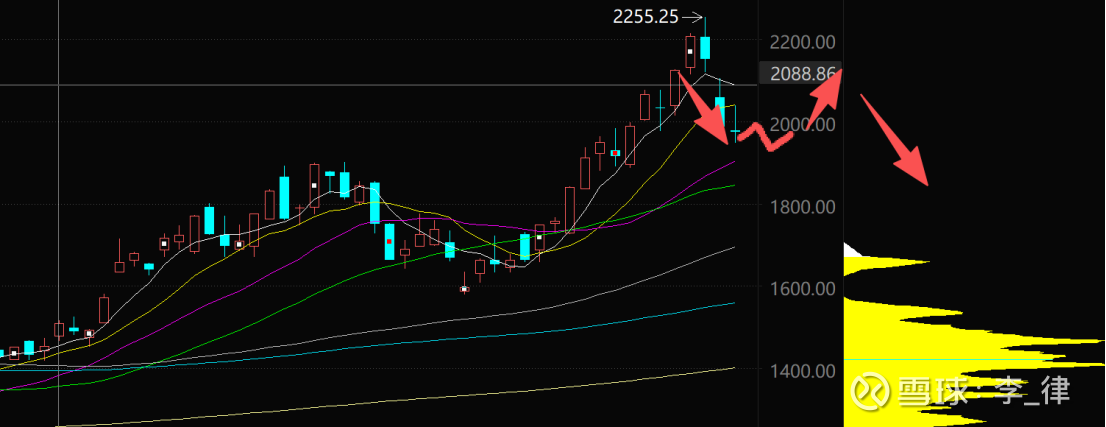Select the highest cyan candlestick below 2255.25
Viewport: 1106px width, 427px height.
[705, 47]
